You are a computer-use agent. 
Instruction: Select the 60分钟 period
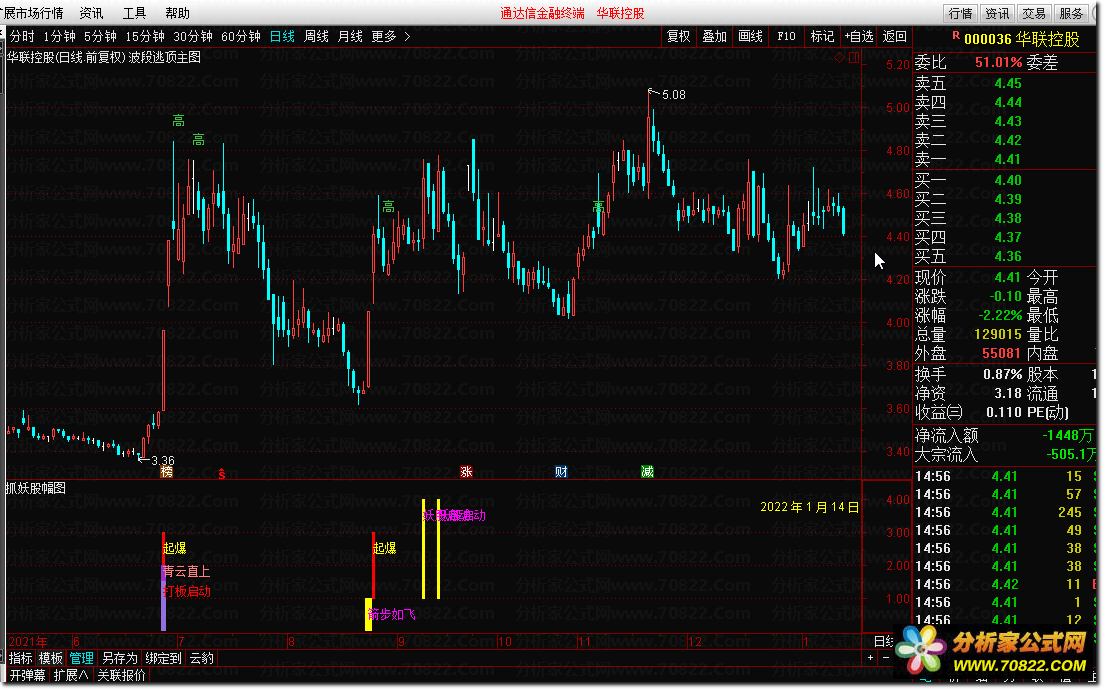click(240, 36)
